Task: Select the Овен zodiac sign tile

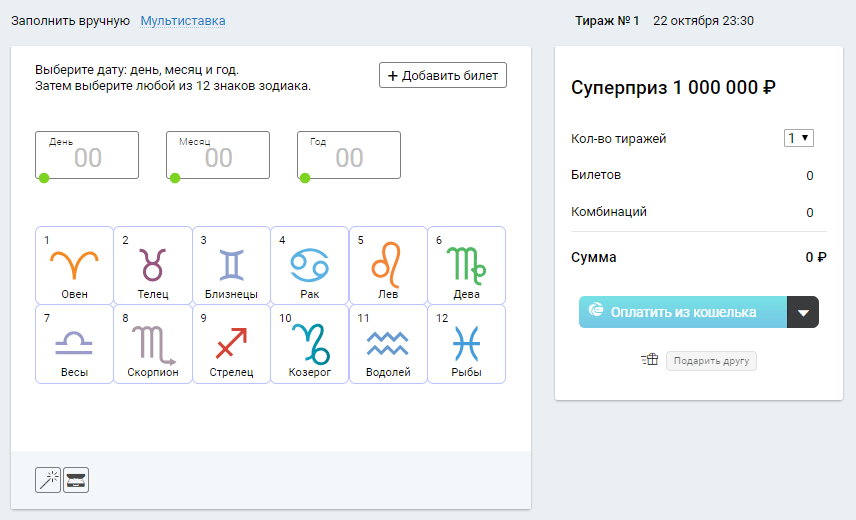Action: point(74,266)
